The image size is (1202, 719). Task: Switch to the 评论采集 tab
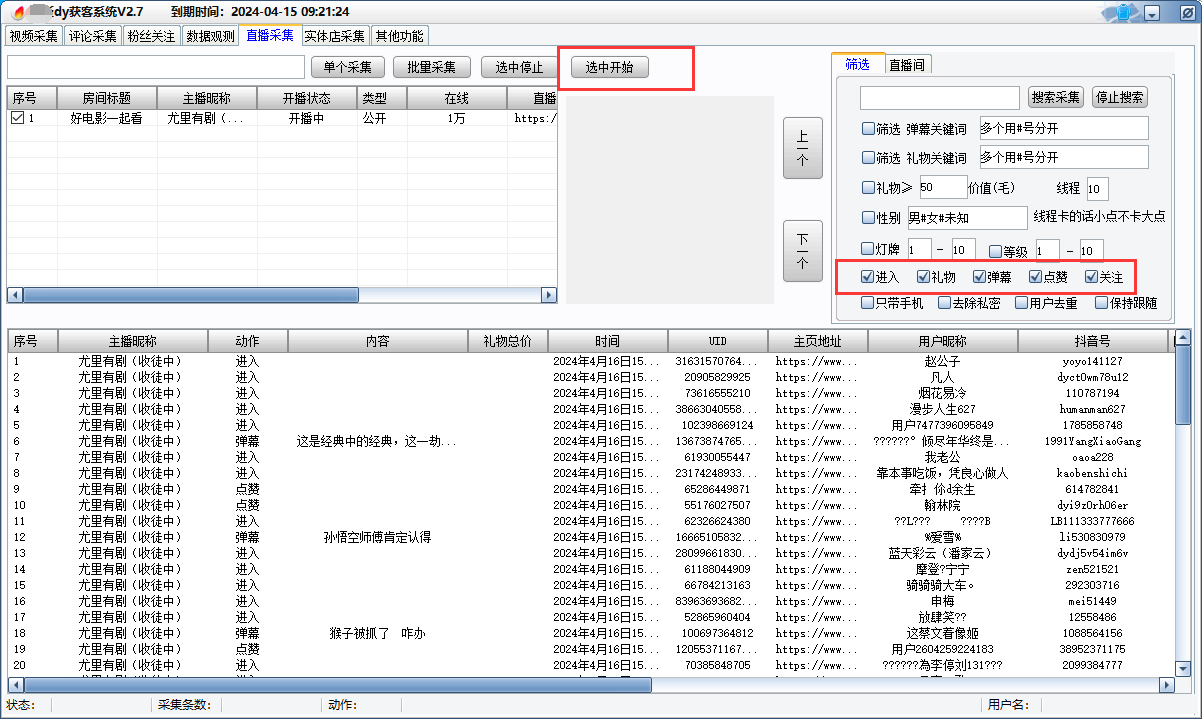click(x=92, y=36)
